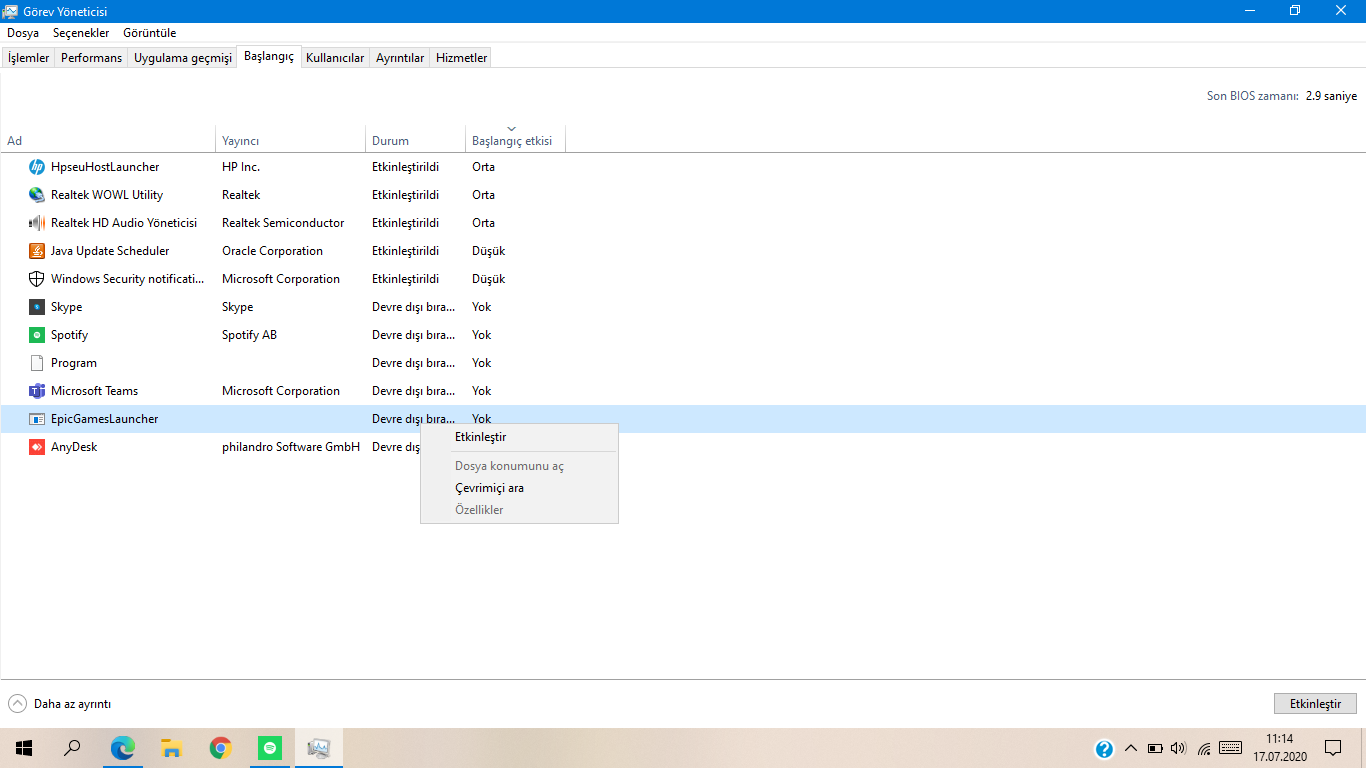The width and height of the screenshot is (1366, 768).
Task: Show hidden tray icons chevron
Action: [x=1131, y=748]
